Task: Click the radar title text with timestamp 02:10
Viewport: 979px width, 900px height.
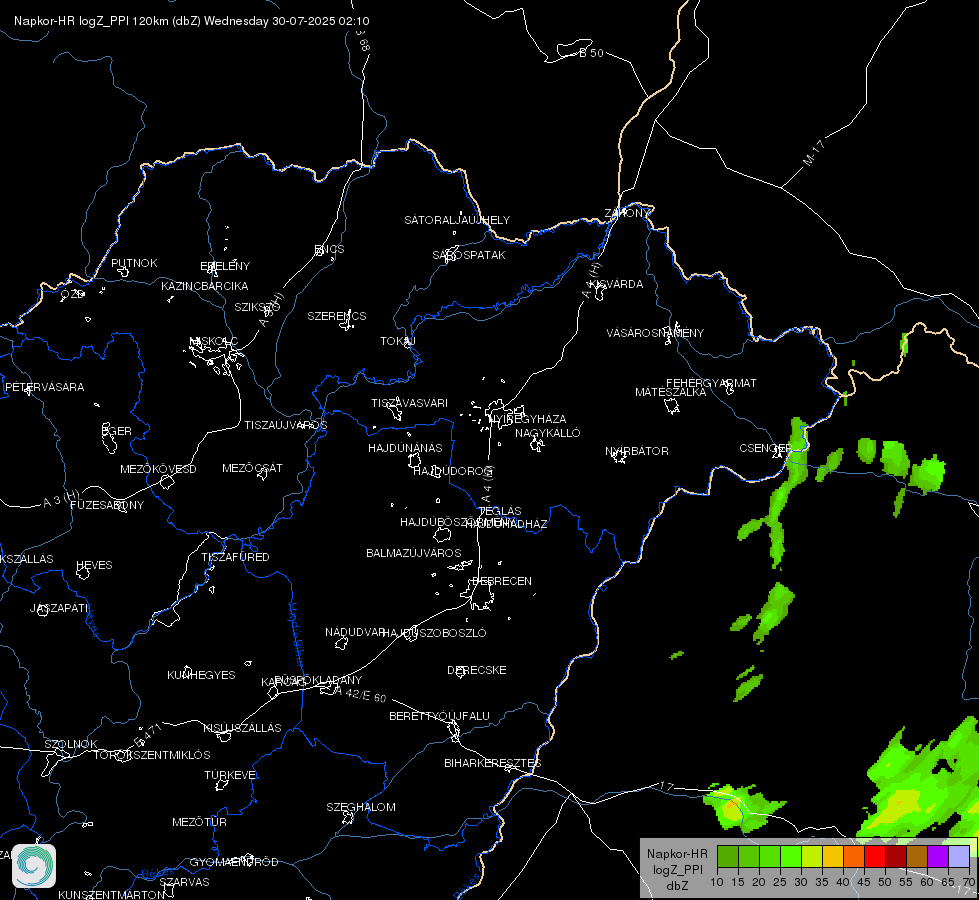Action: pos(192,21)
